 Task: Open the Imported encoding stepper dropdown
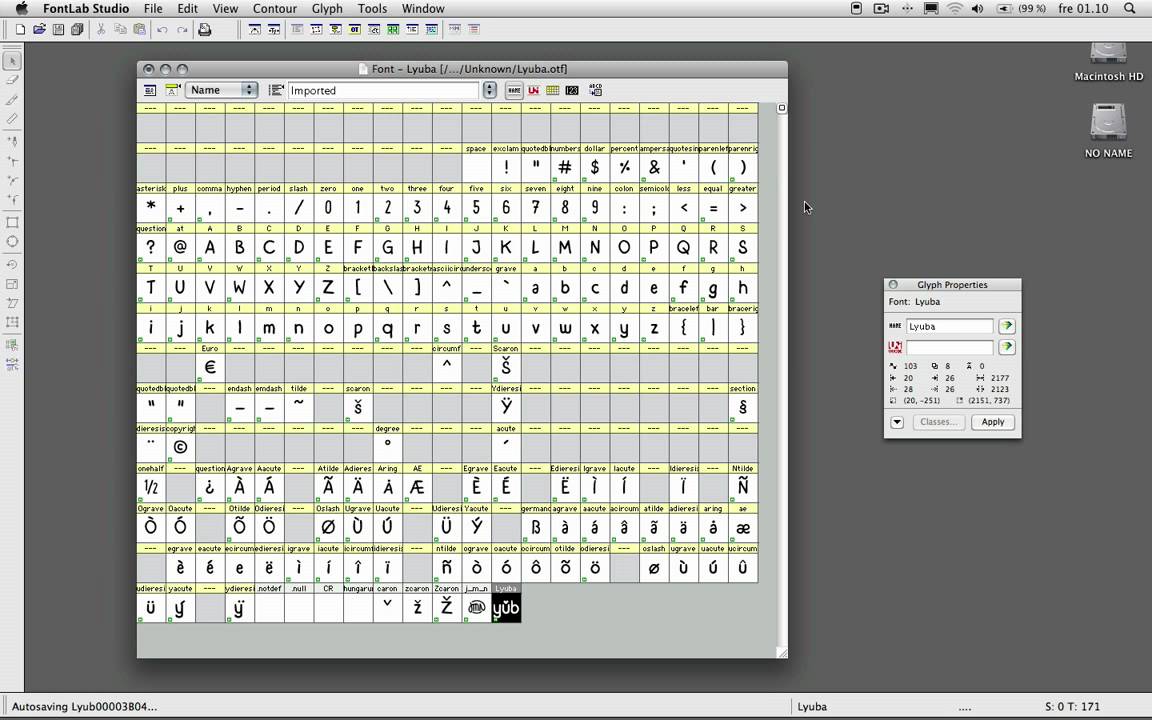click(490, 90)
